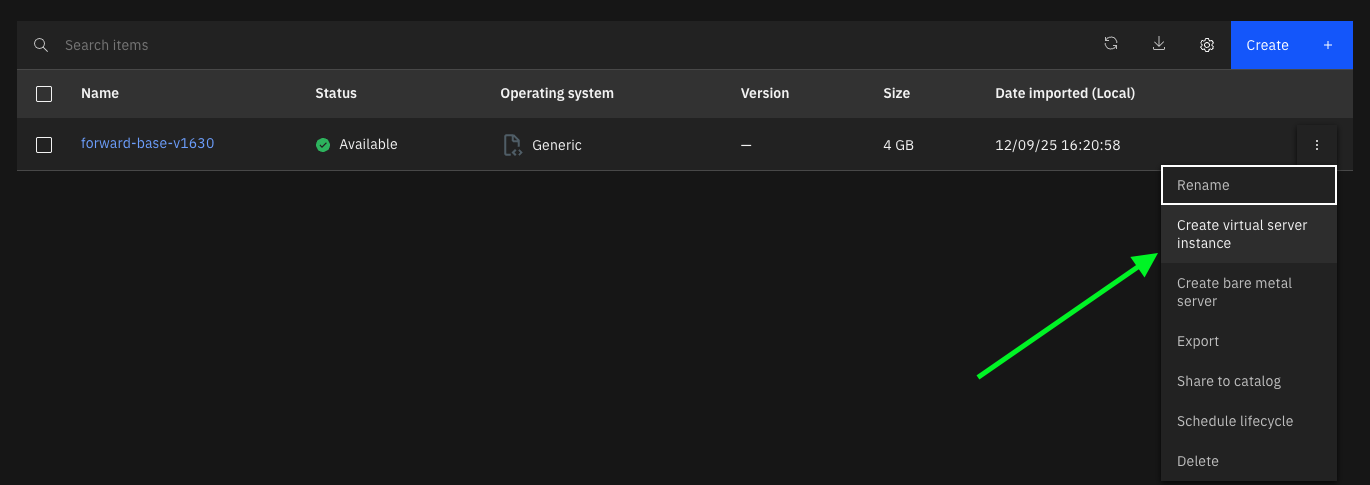Click the plus icon on Create button
The width and height of the screenshot is (1370, 485).
pyautogui.click(x=1328, y=45)
